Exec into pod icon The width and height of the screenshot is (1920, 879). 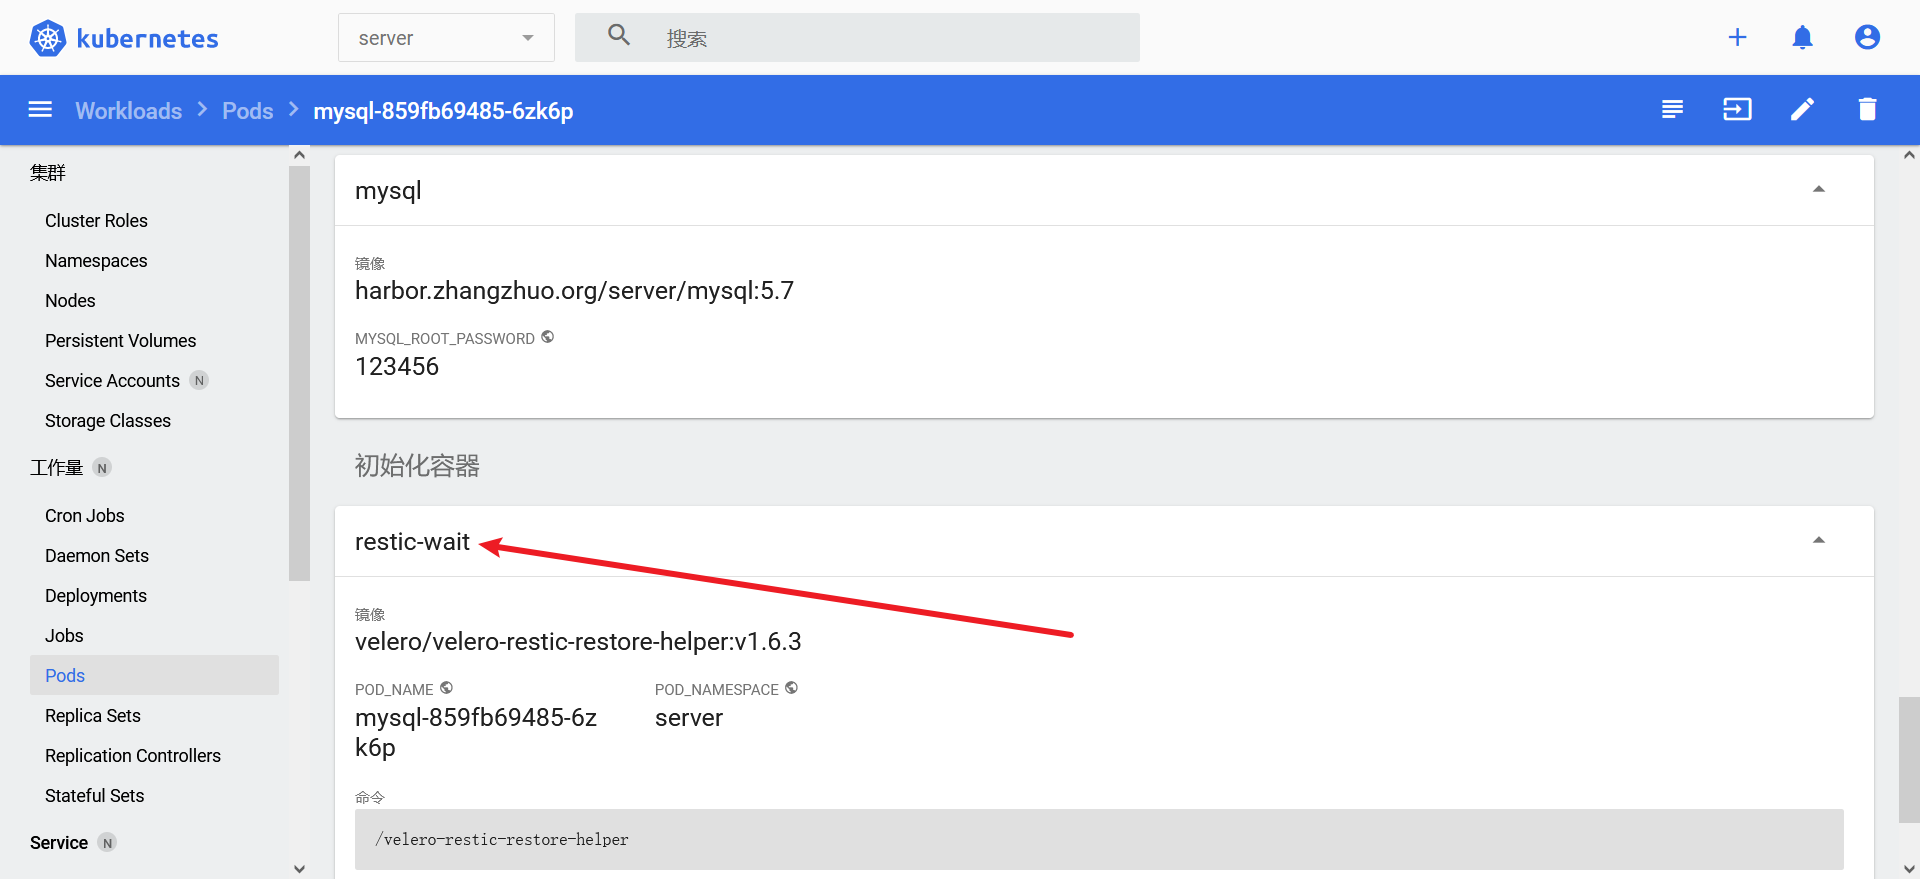(x=1737, y=109)
